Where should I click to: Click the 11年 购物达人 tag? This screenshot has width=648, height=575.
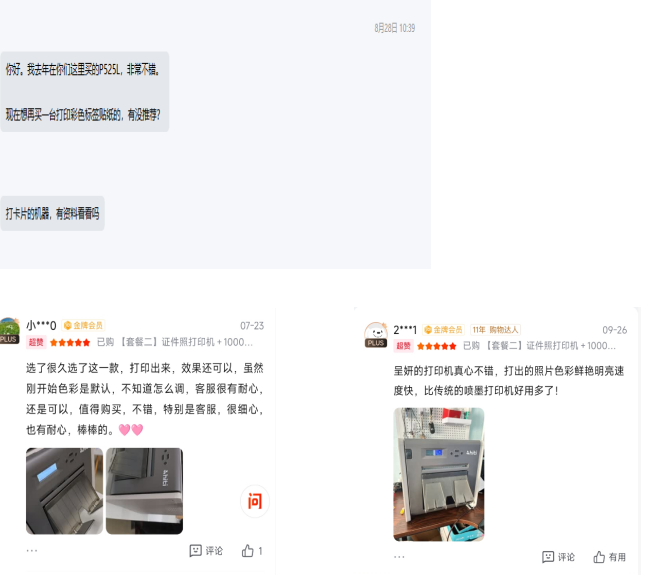coord(495,329)
